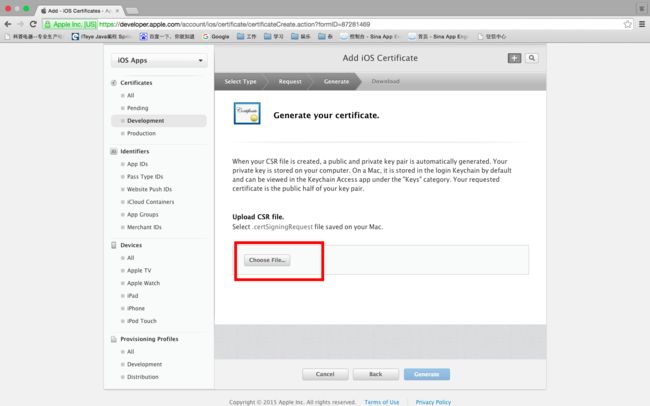The image size is (650, 406).
Task: Open iPad devices
Action: [133, 296]
